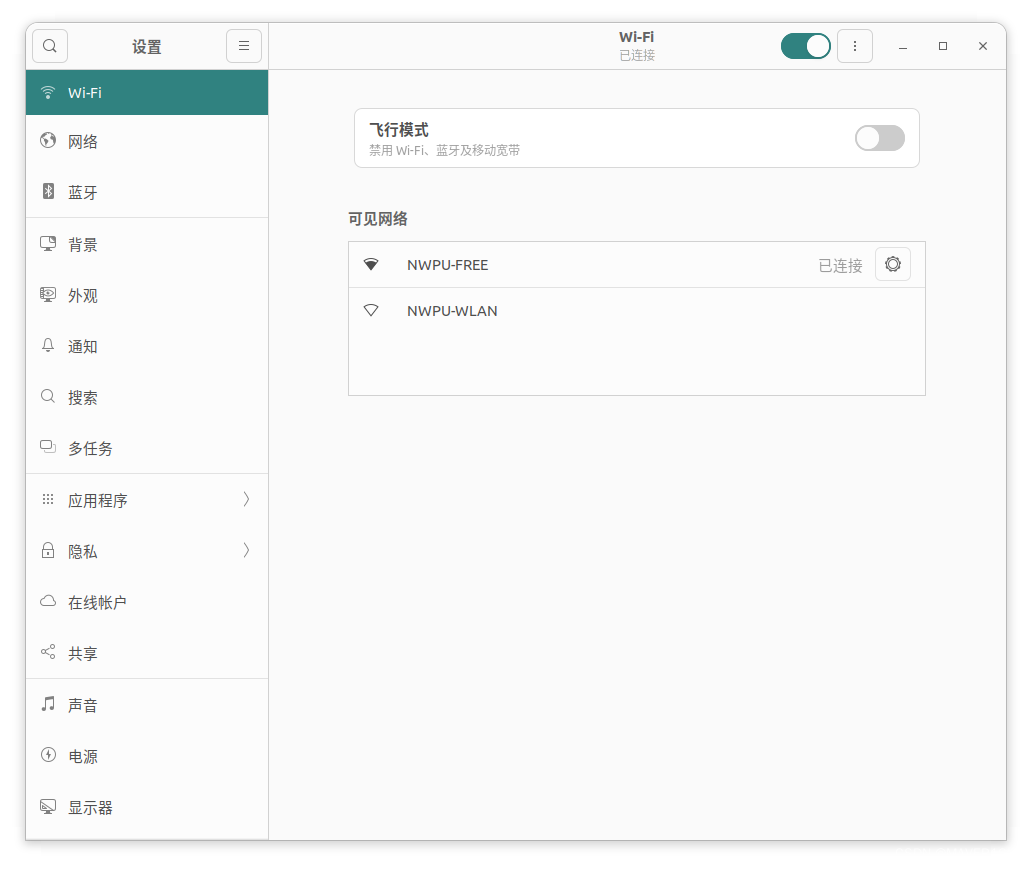The width and height of the screenshot is (1032, 869).
Task: Open the 在线帐户 (Online Accounts) panel
Action: click(147, 602)
